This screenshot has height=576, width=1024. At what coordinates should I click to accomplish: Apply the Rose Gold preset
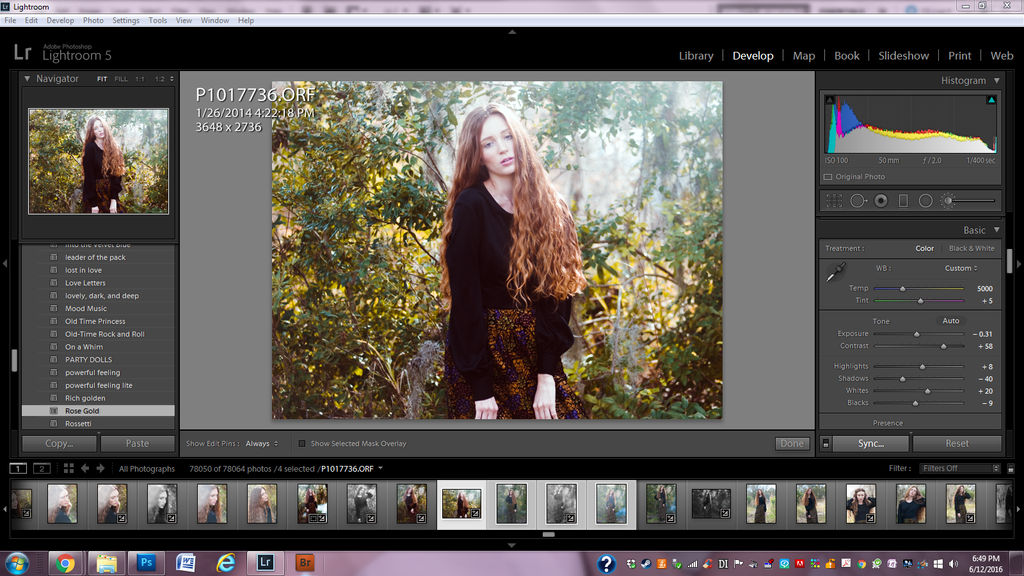click(x=98, y=411)
